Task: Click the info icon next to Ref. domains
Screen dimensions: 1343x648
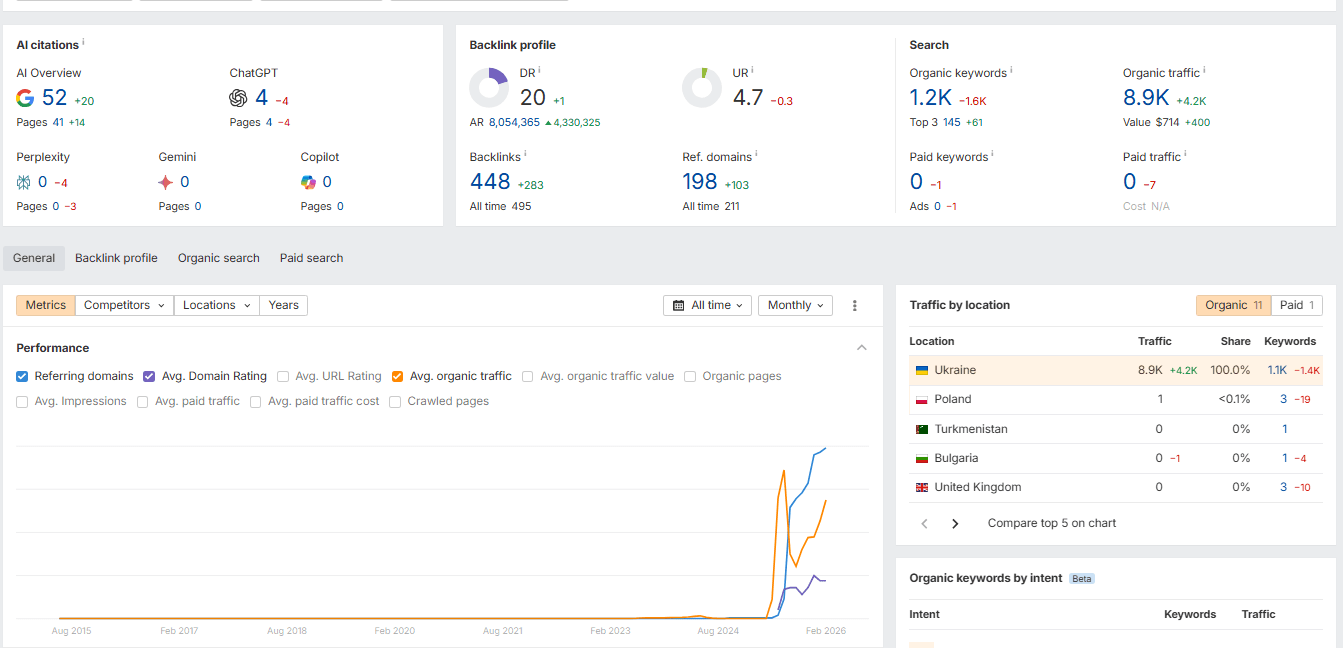Action: [757, 155]
